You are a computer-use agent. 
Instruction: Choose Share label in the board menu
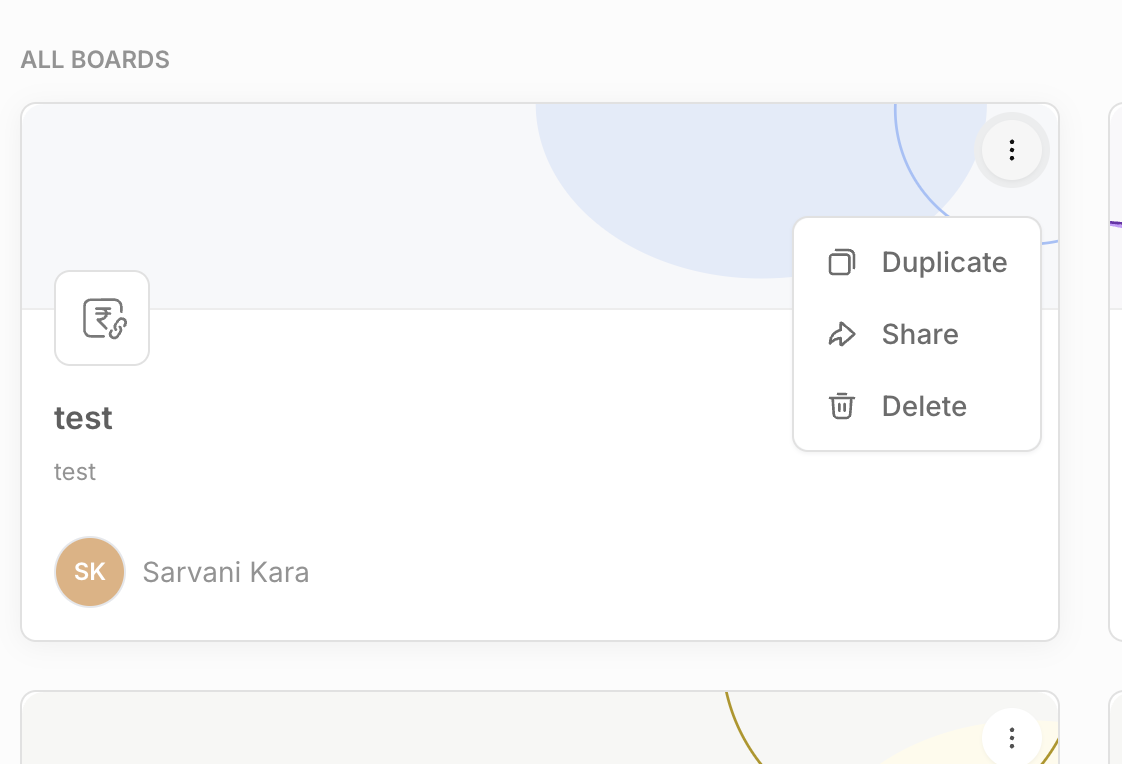pyautogui.click(x=920, y=334)
